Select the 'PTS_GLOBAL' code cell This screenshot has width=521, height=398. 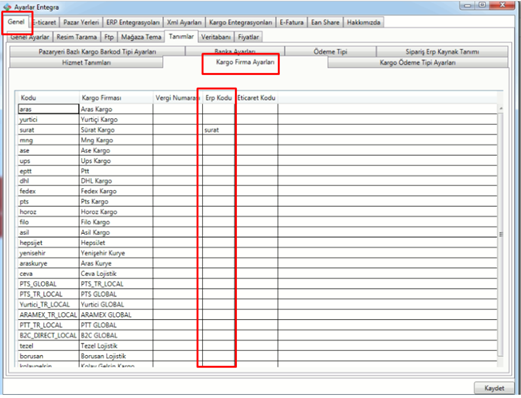(49, 284)
